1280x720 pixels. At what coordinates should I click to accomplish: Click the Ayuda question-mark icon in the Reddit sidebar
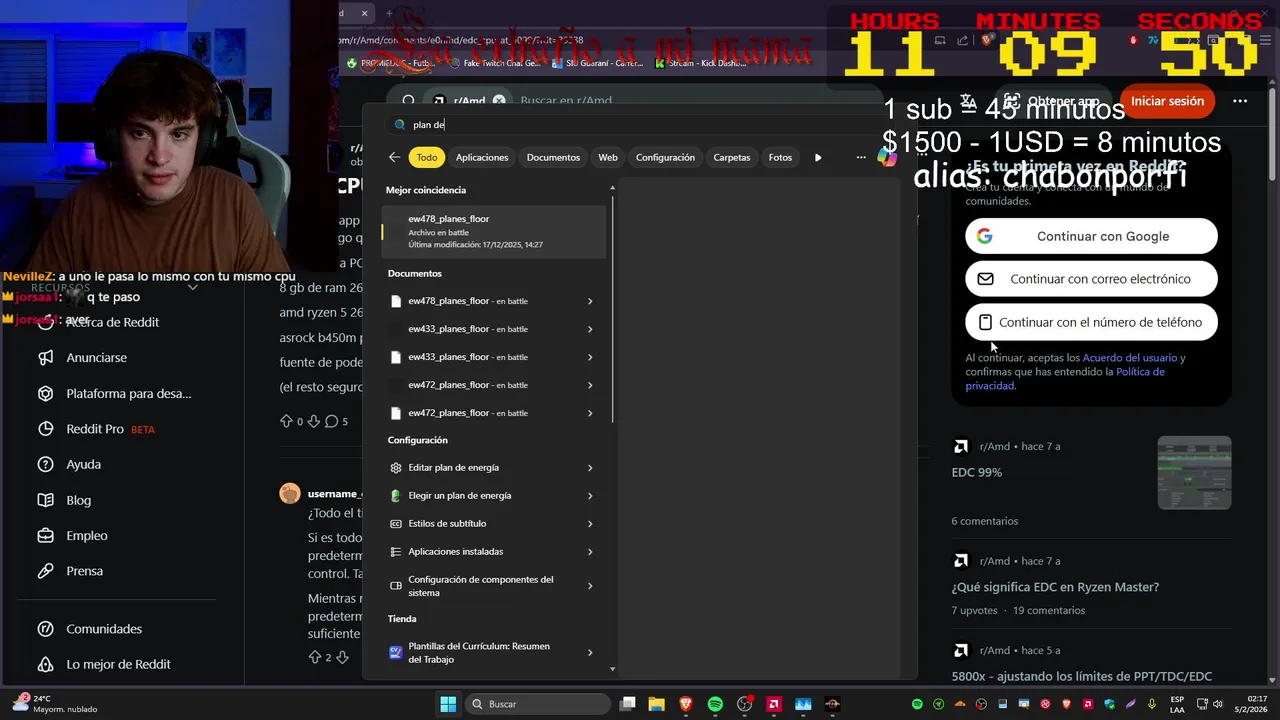pyautogui.click(x=45, y=464)
